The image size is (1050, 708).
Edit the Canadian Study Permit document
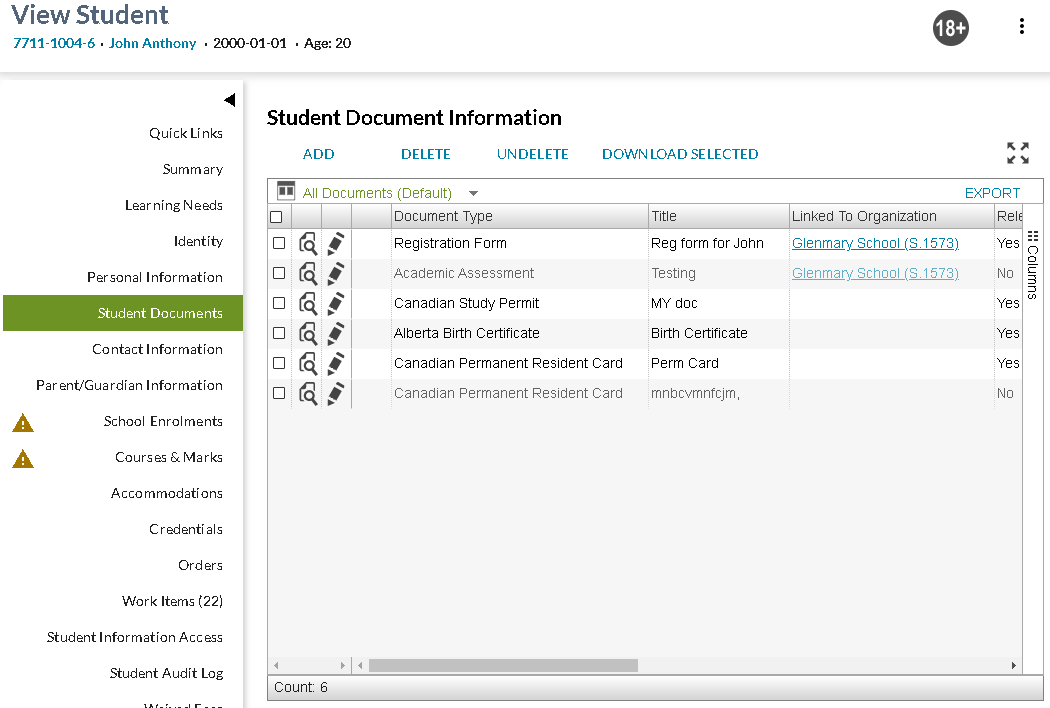(x=336, y=303)
